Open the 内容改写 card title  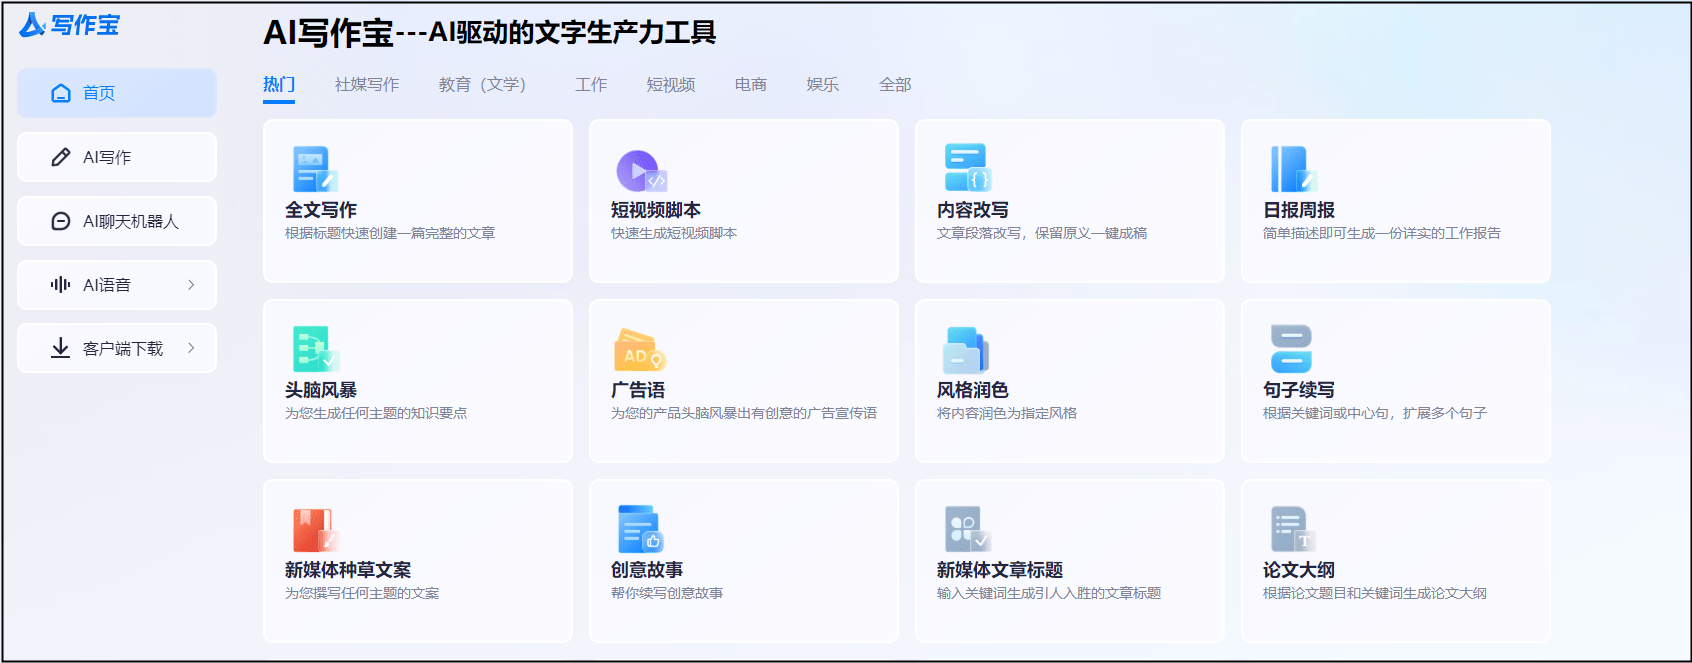(973, 210)
